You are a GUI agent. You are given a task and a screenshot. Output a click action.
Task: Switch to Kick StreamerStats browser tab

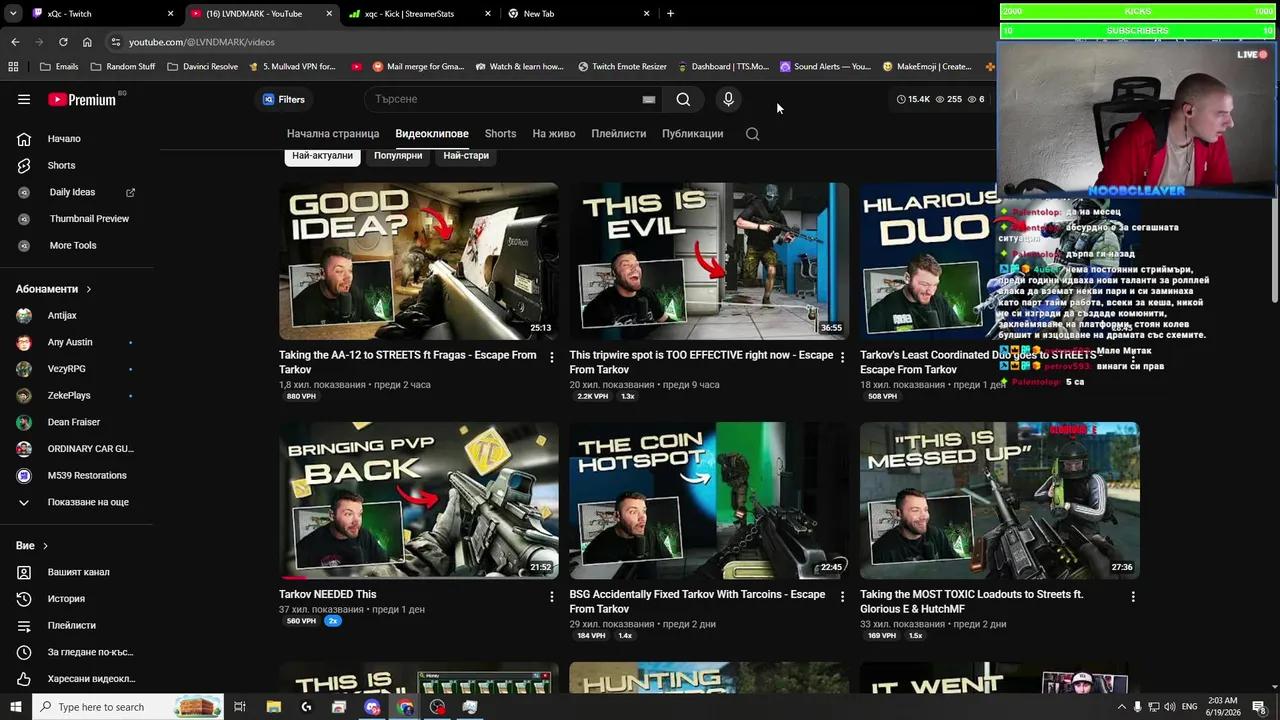pyautogui.click(x=418, y=14)
